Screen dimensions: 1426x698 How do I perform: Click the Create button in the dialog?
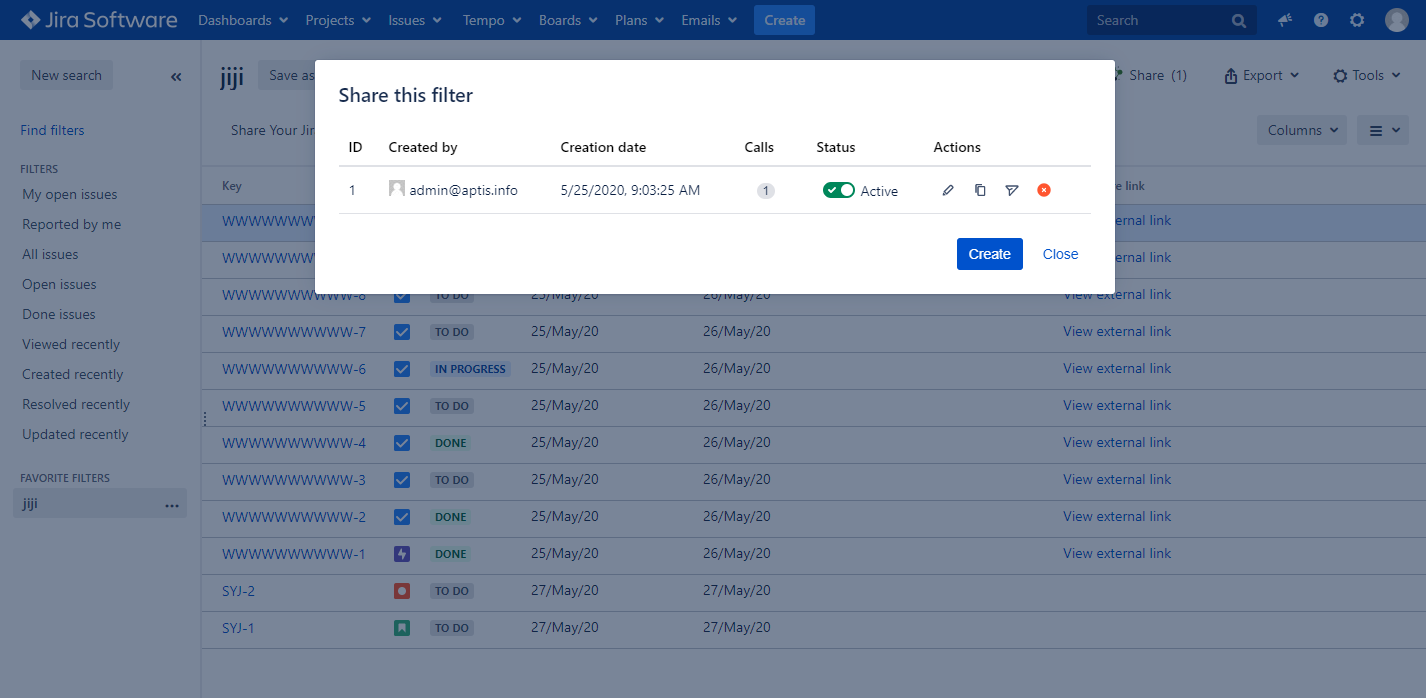[989, 254]
